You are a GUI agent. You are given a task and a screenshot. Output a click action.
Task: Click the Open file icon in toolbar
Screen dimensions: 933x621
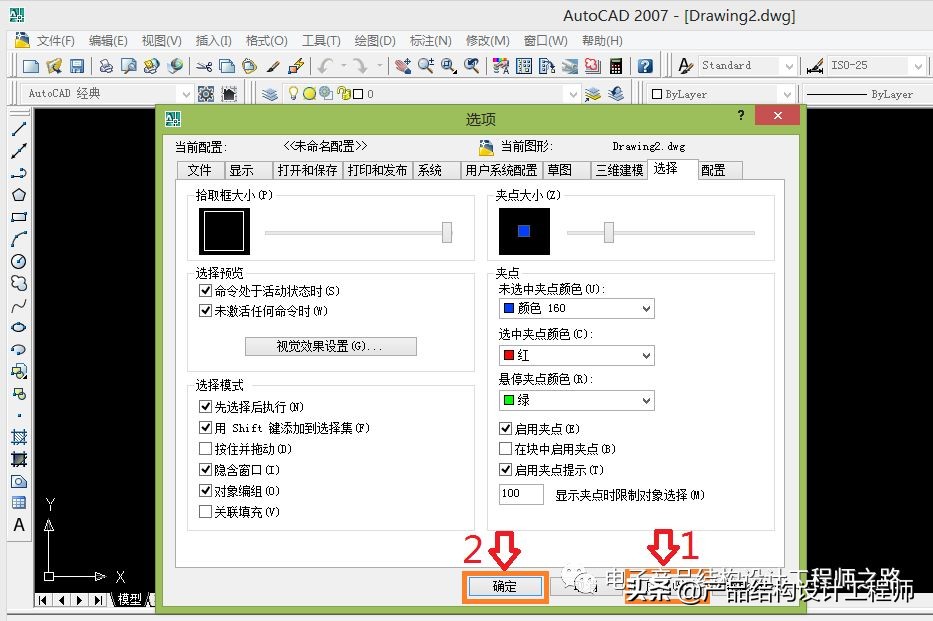(54, 66)
